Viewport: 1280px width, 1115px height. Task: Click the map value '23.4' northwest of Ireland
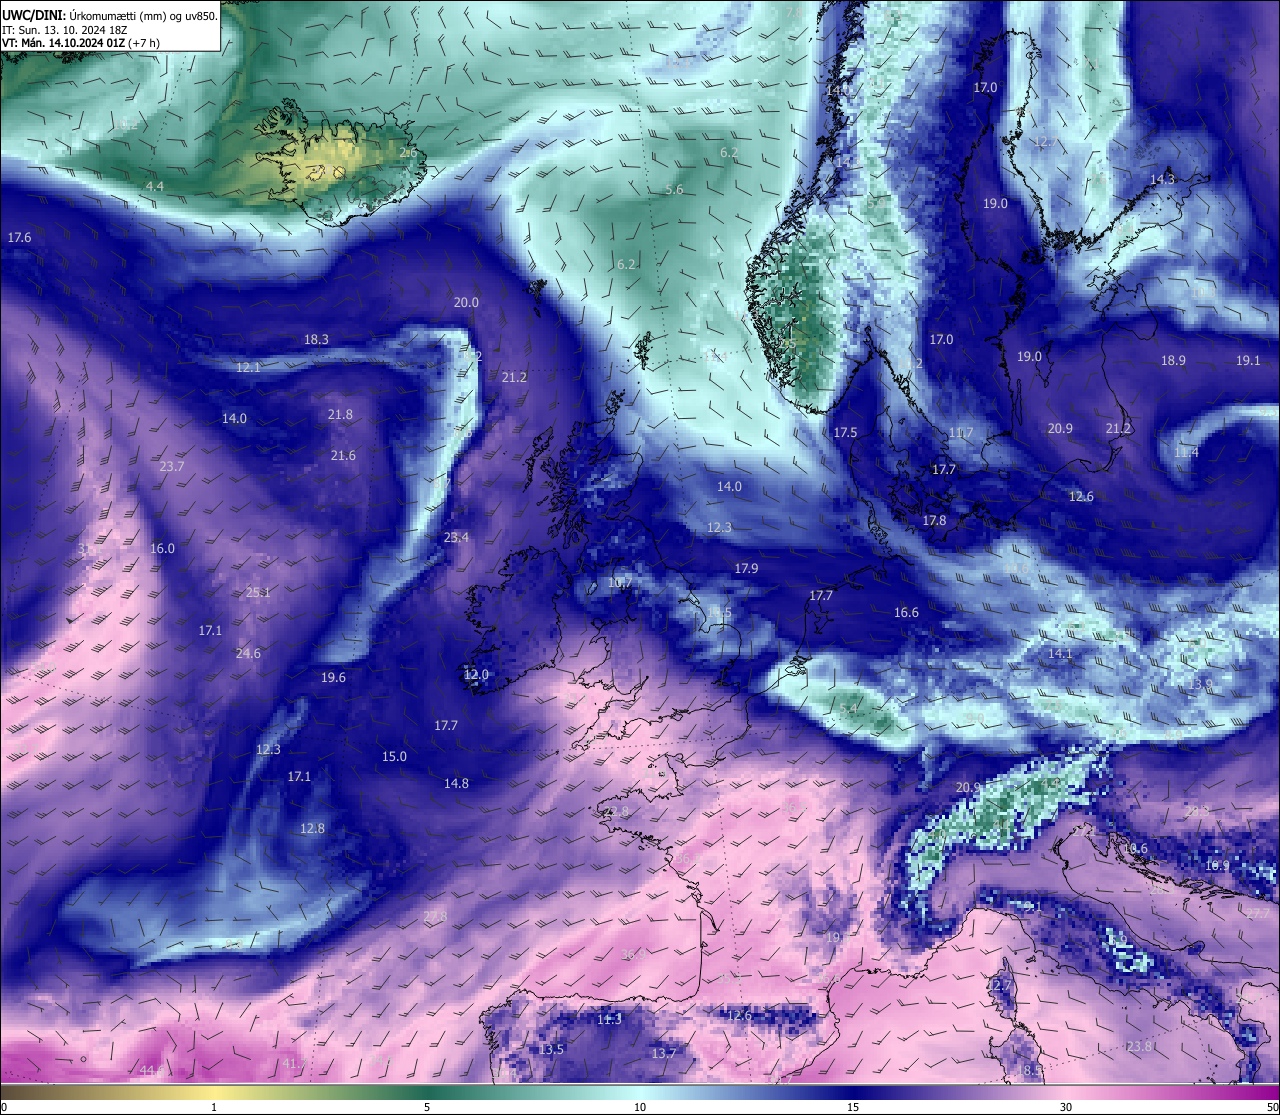456,537
